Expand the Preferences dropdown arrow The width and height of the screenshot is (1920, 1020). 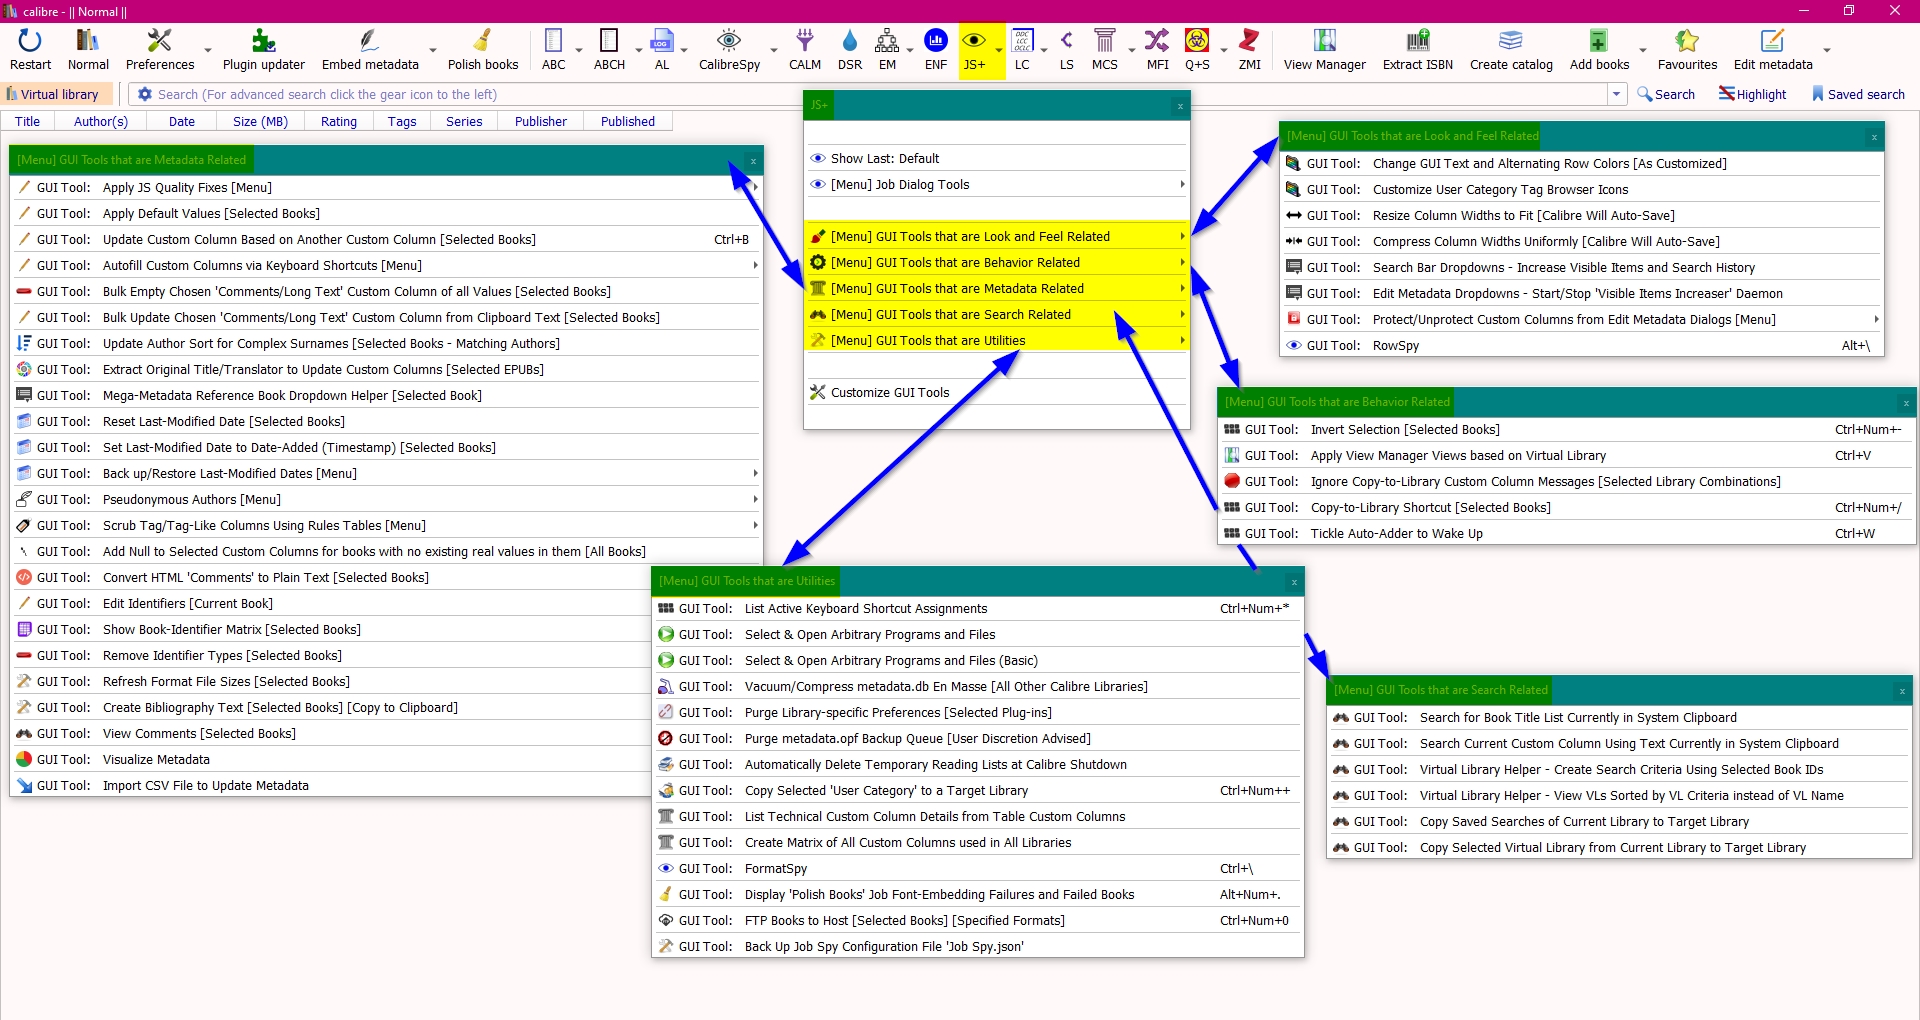point(208,50)
